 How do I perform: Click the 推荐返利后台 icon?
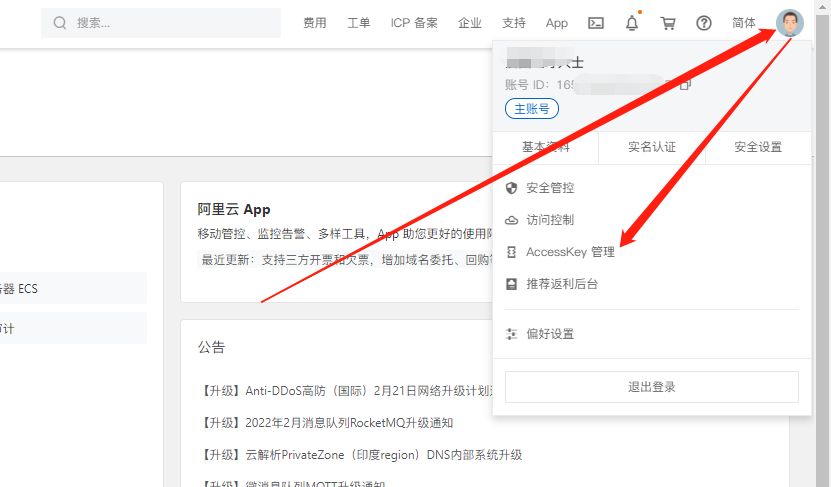[511, 284]
